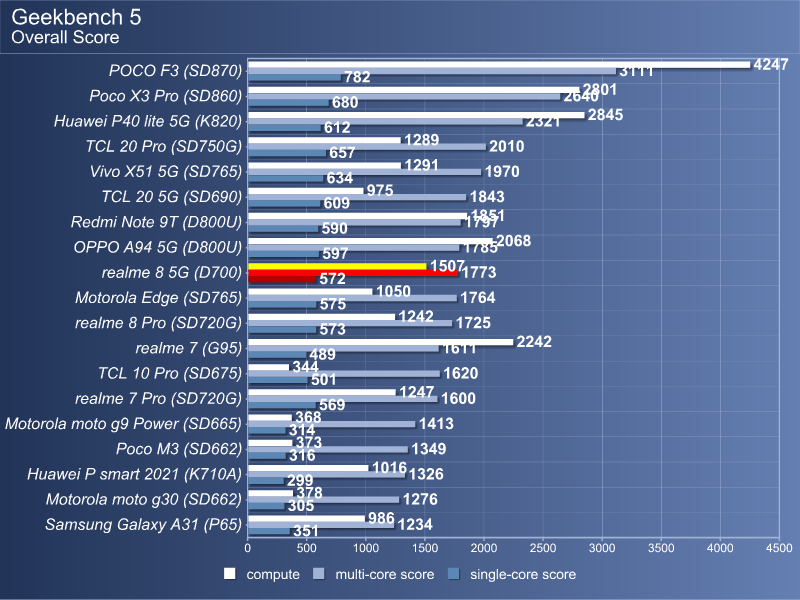Click the 2000 tick on the x-axis

pyautogui.click(x=484, y=548)
